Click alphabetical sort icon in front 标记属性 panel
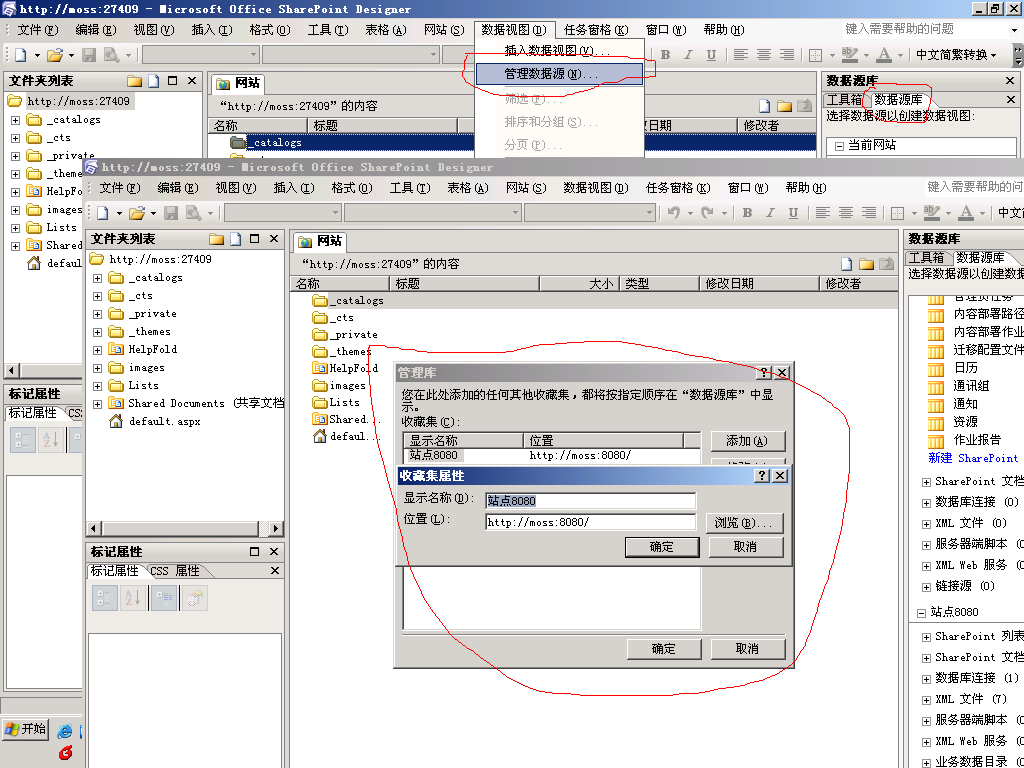 [133, 598]
